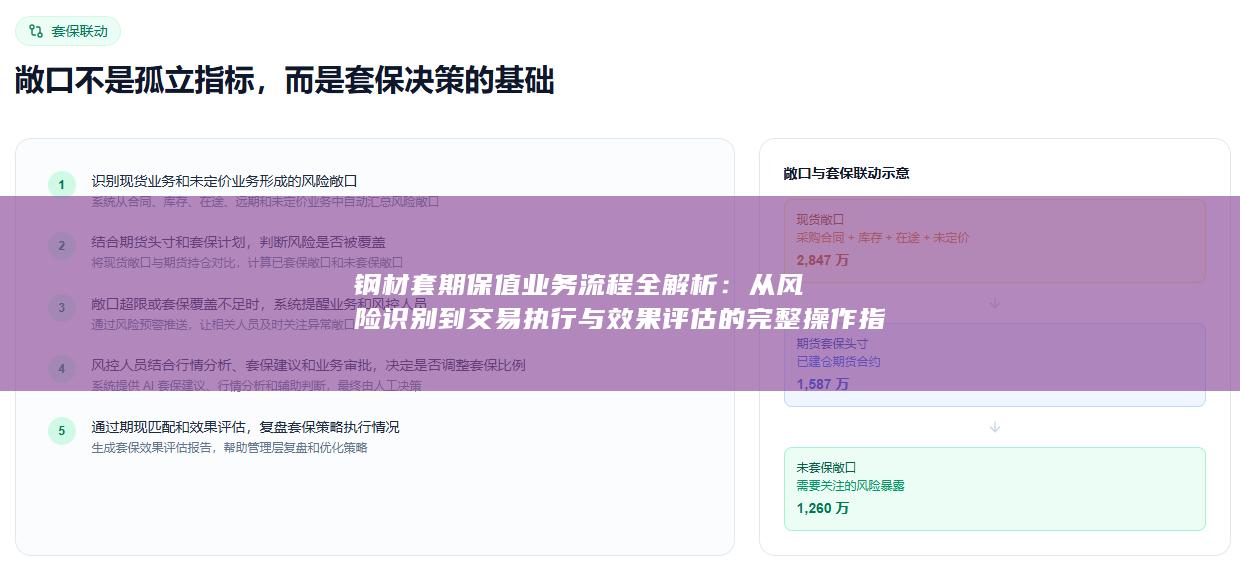1240x587 pixels.
Task: Click the 1,260 万 value
Action: pos(822,508)
